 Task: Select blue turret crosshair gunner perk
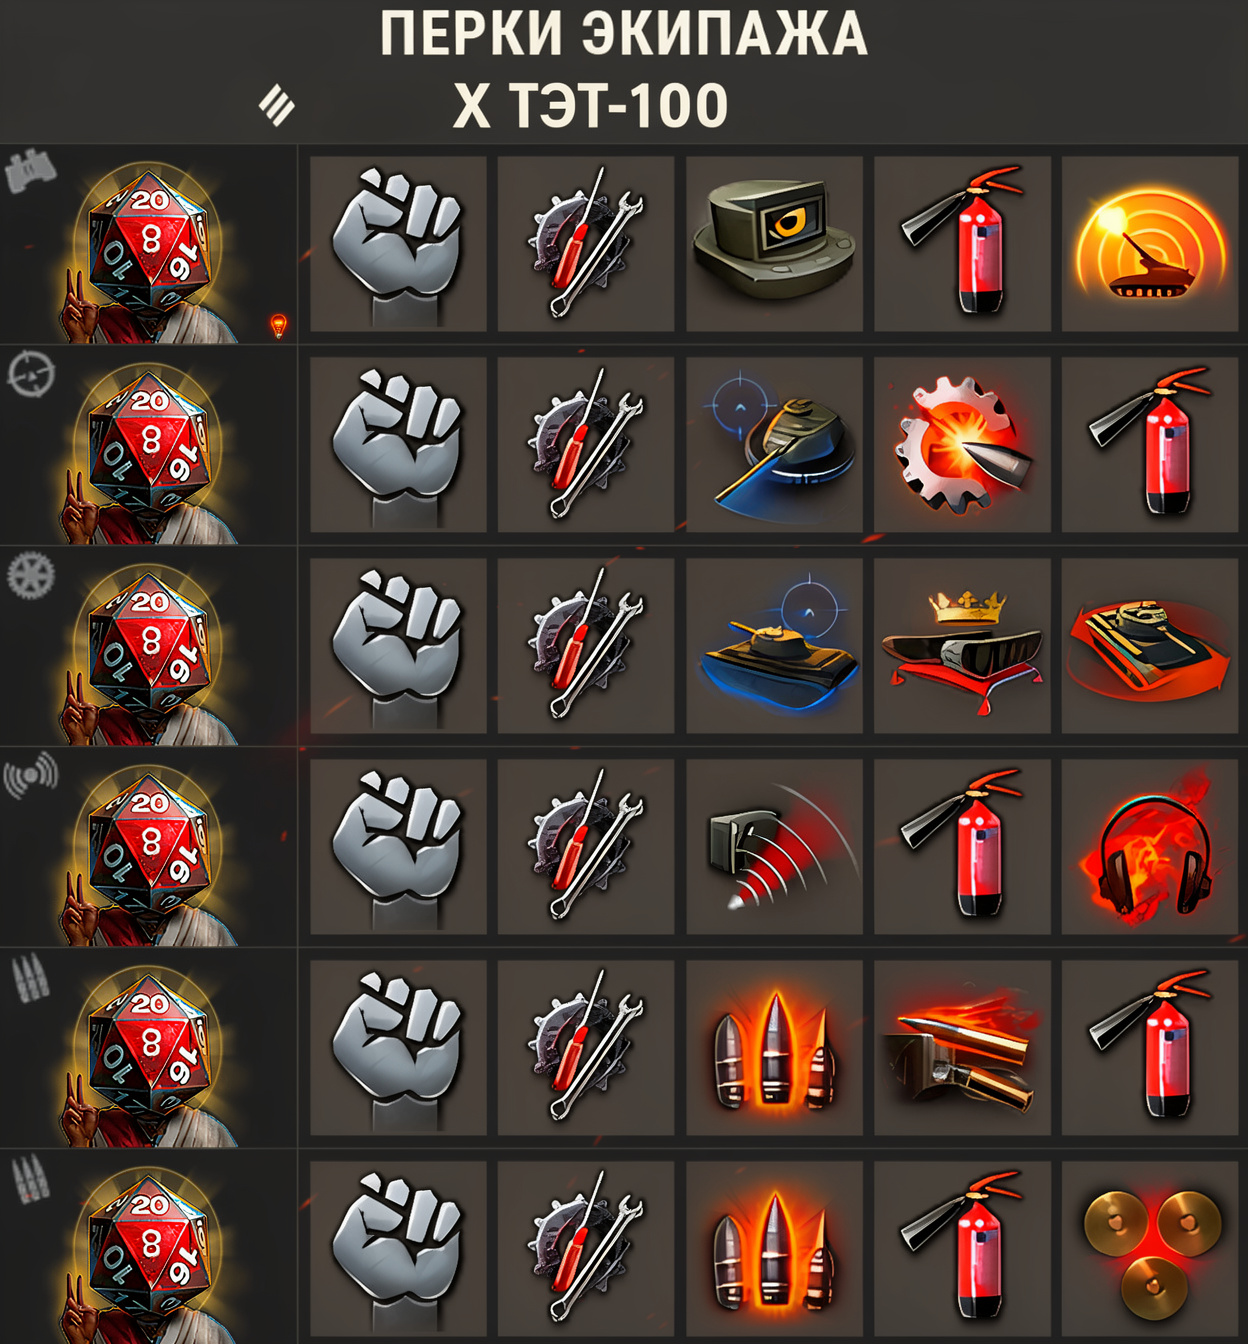[774, 444]
